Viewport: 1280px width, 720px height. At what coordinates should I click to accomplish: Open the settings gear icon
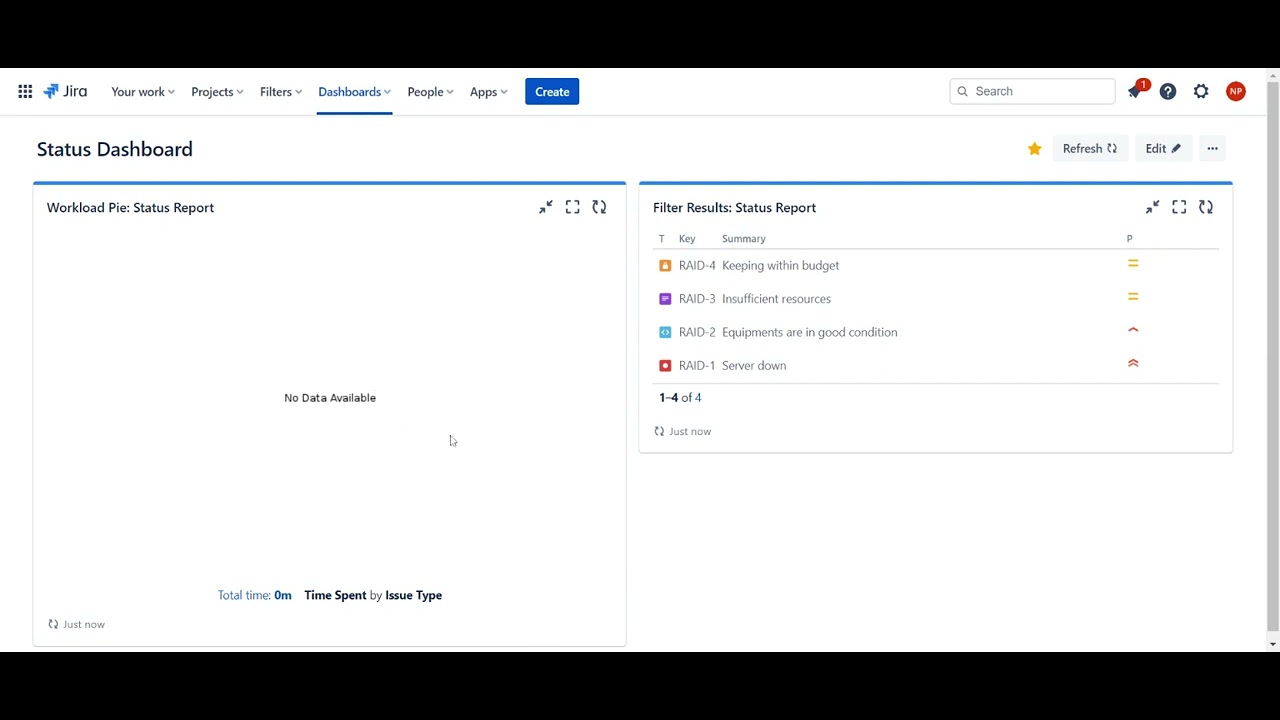(1201, 91)
